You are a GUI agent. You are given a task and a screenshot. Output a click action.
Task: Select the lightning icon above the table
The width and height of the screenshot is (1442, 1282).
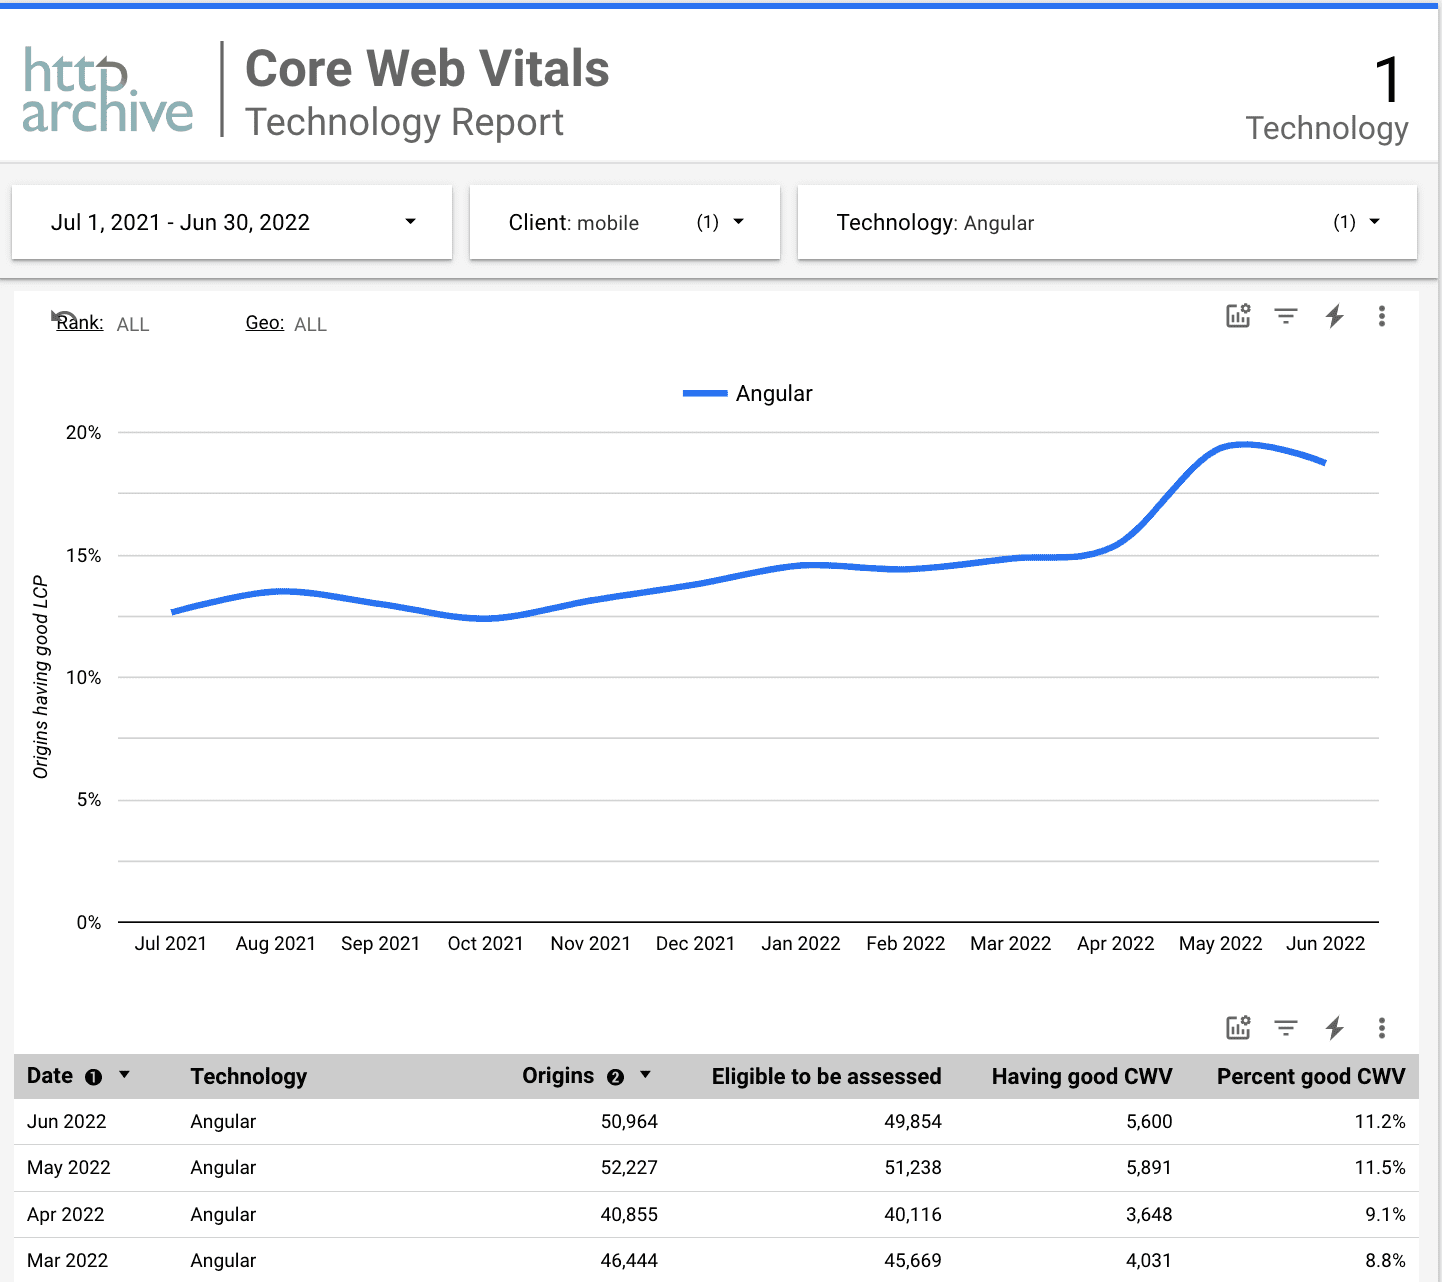1334,1027
